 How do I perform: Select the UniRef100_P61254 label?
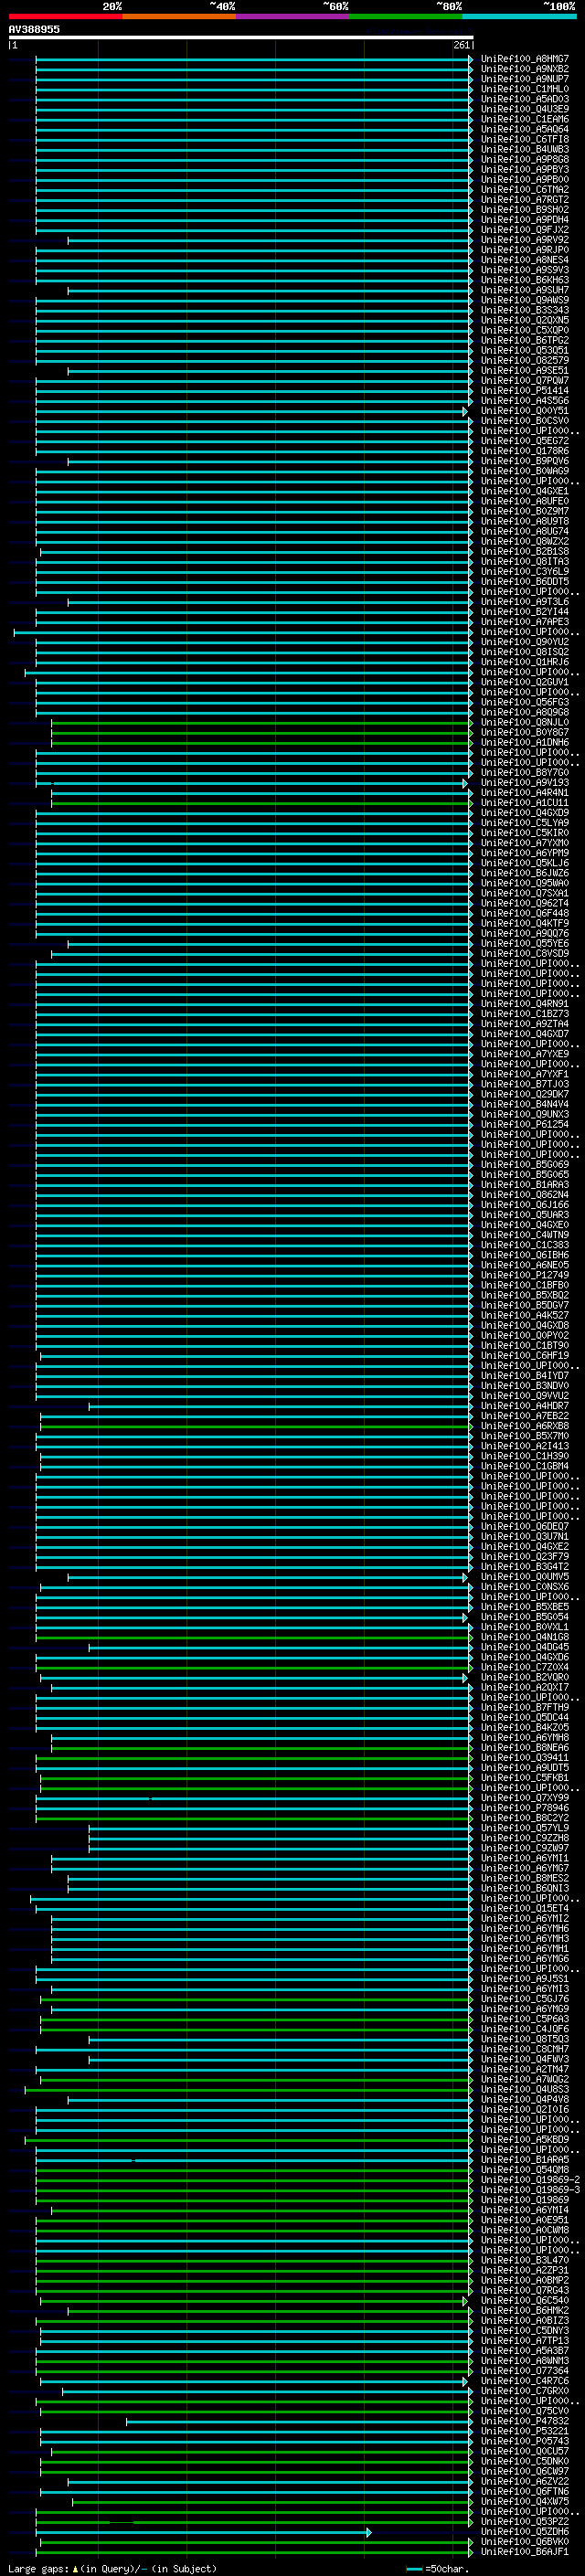click(525, 1125)
